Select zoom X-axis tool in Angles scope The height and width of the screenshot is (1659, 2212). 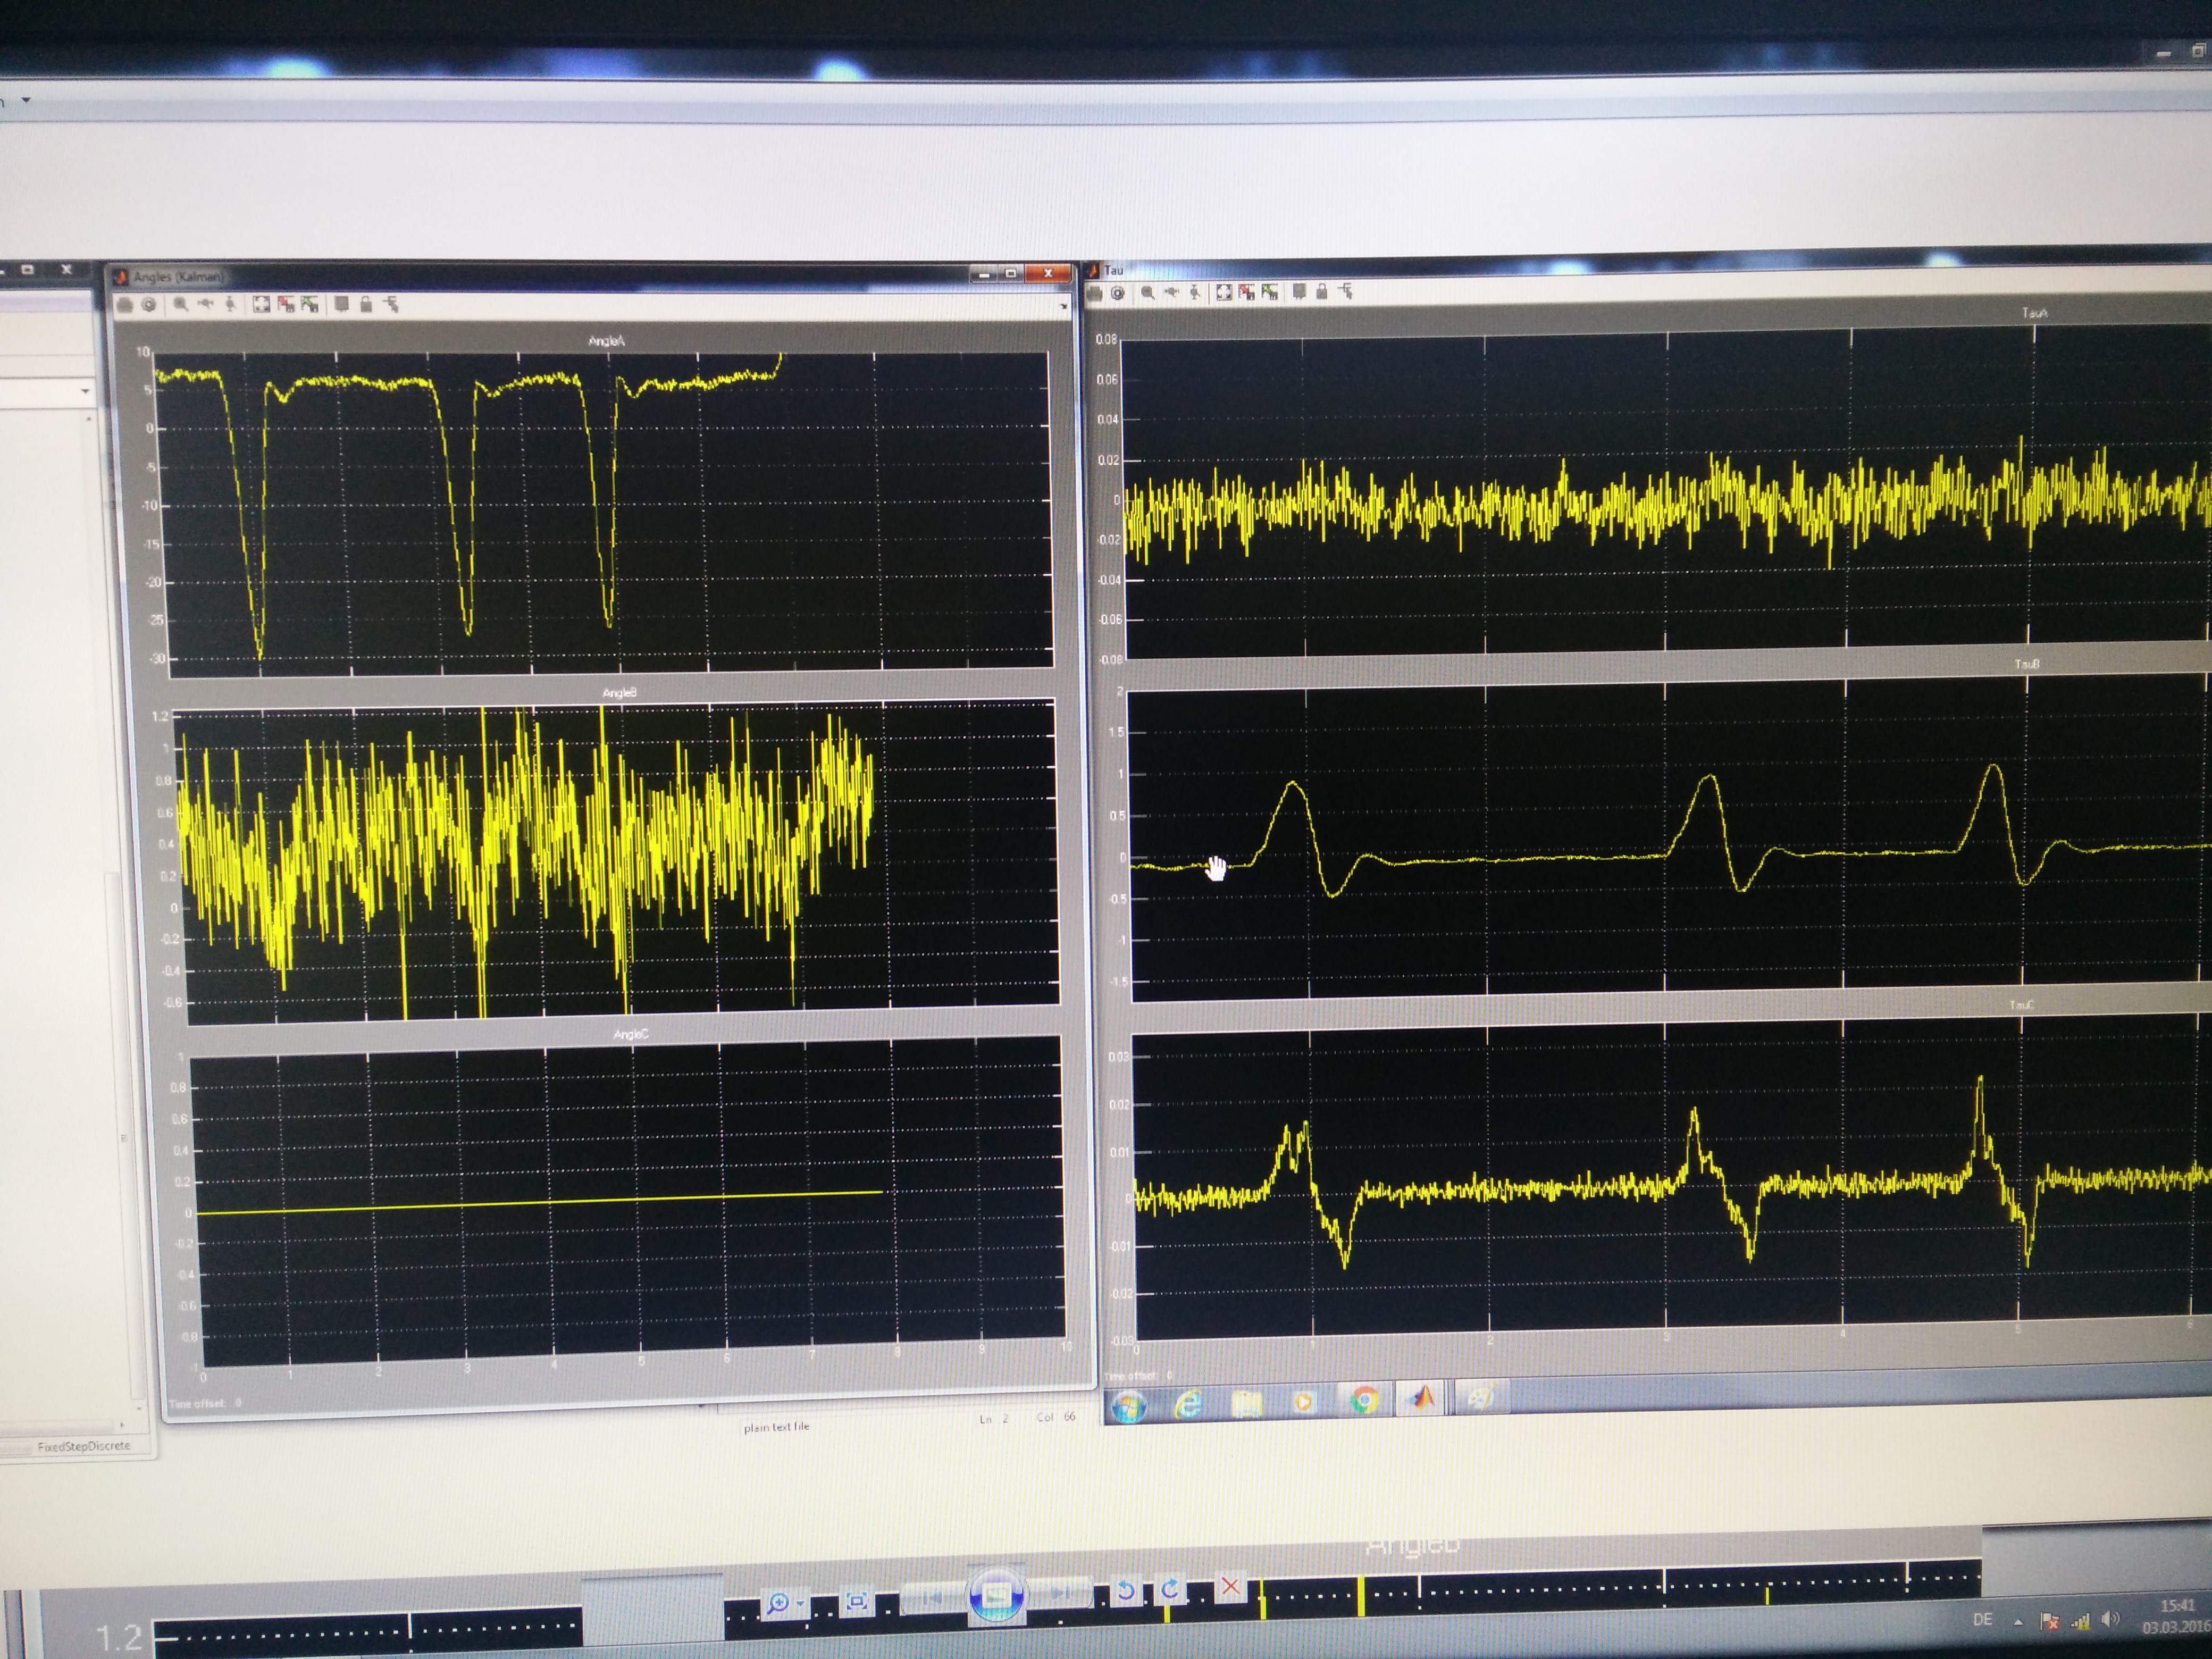(x=206, y=304)
